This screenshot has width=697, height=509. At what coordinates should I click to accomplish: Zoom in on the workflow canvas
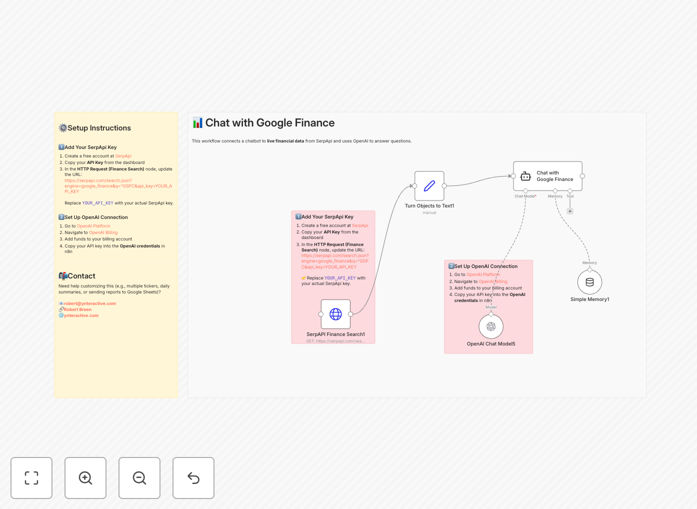[85, 478]
